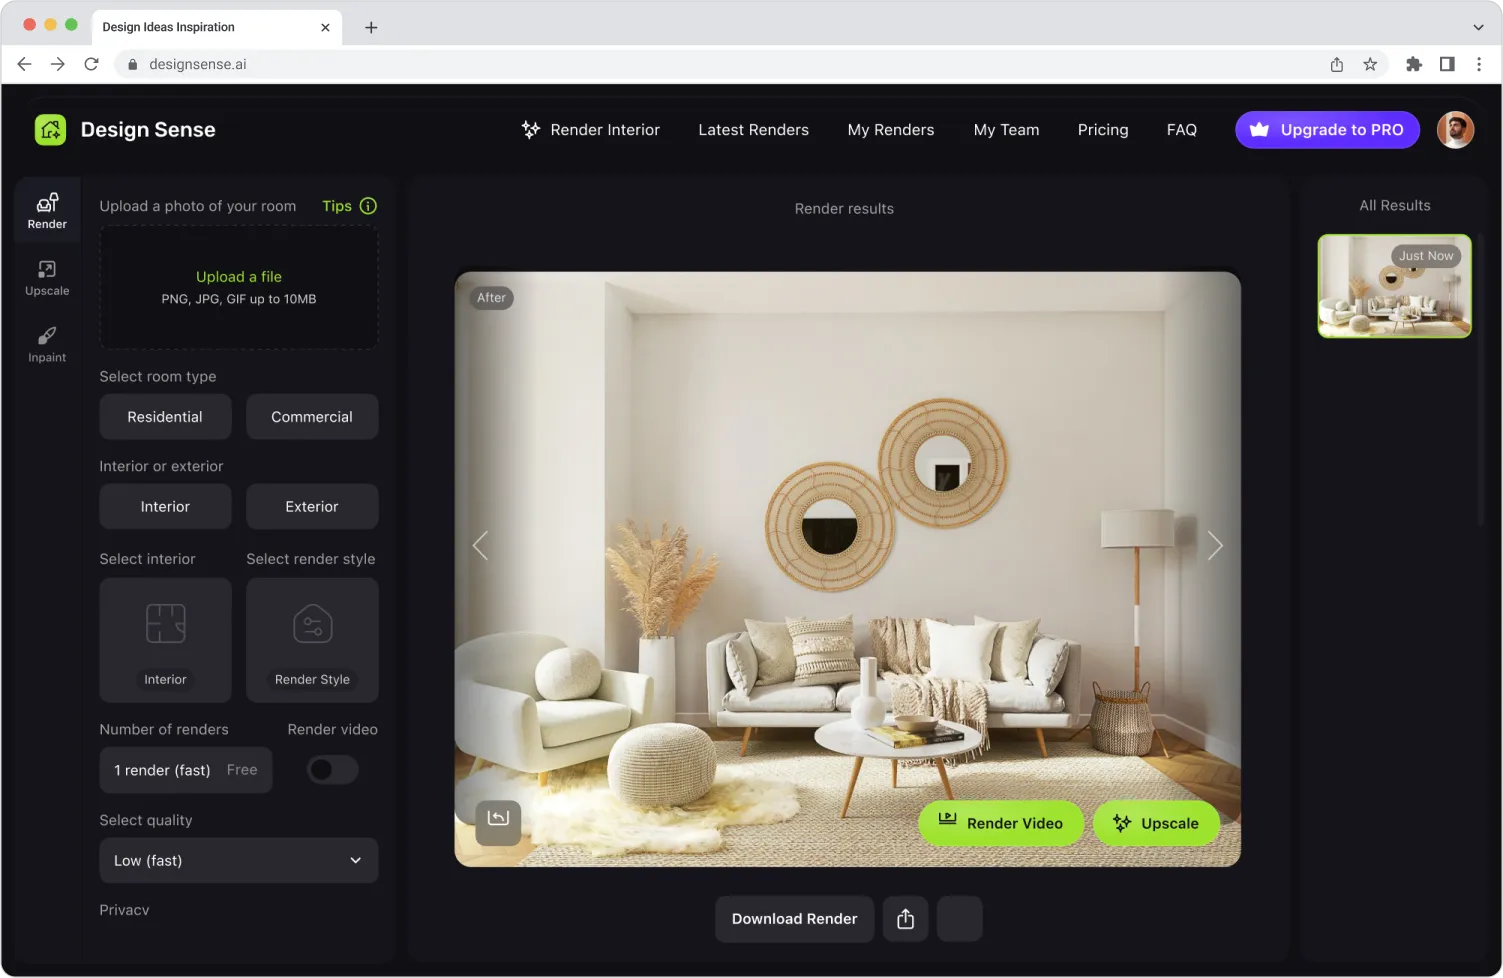
Task: Click Upgrade to PRO button
Action: [1327, 130]
